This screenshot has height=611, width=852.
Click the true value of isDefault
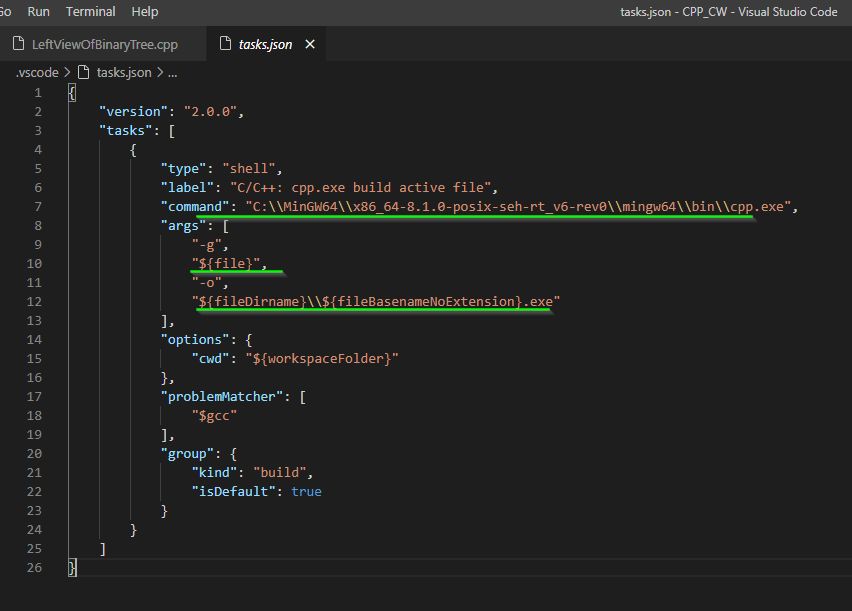(x=306, y=491)
